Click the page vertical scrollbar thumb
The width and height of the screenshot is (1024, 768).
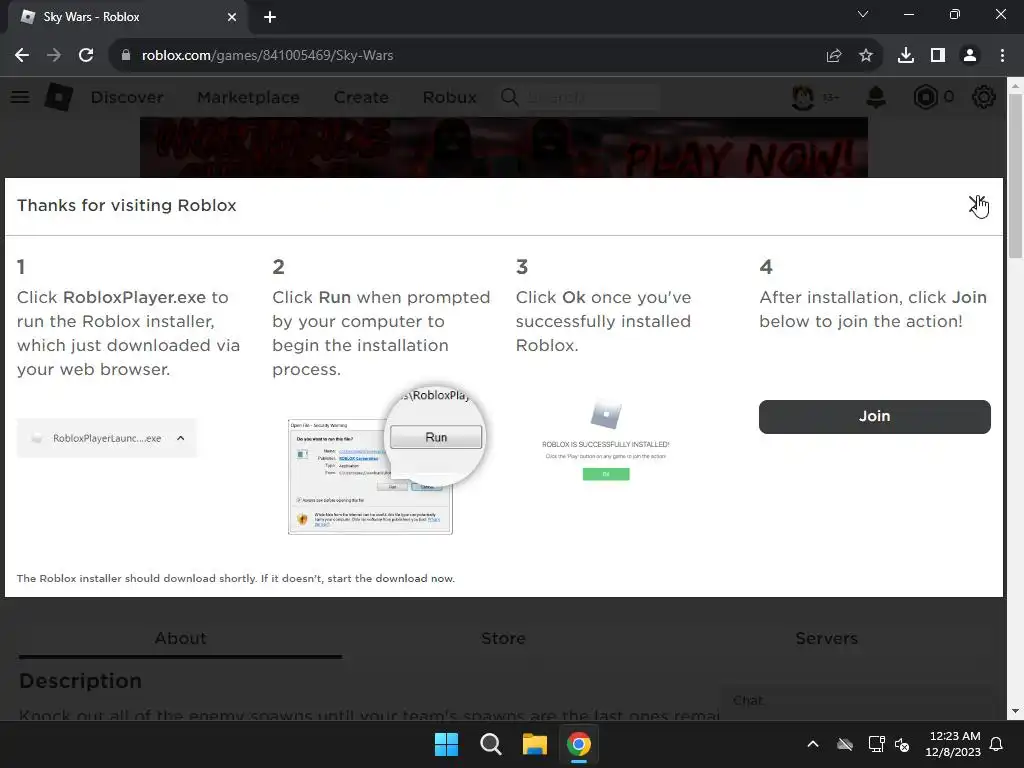click(x=1015, y=176)
